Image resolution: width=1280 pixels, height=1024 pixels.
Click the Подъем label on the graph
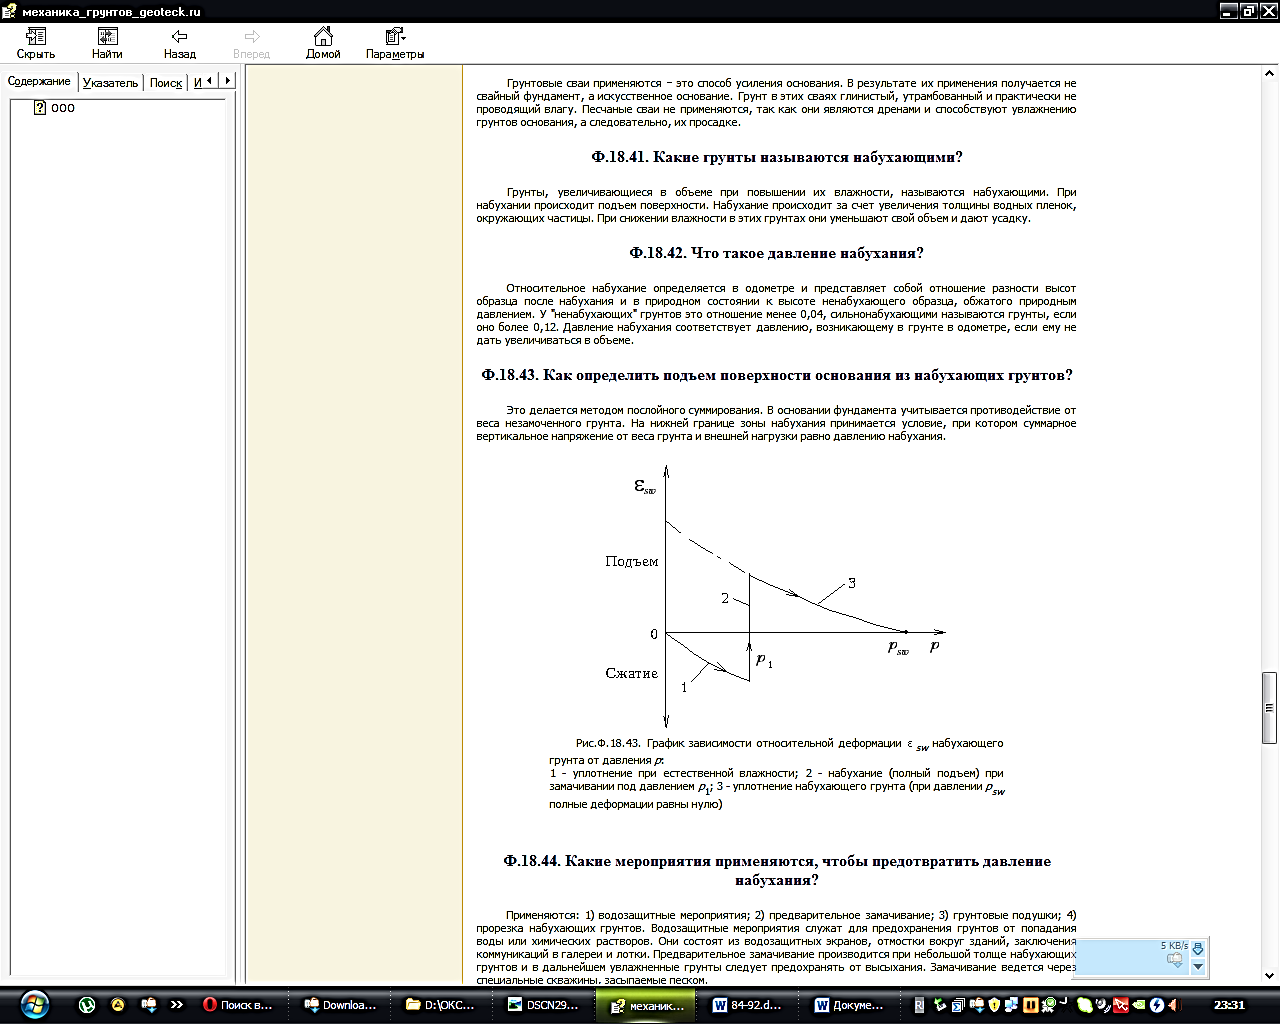click(632, 561)
